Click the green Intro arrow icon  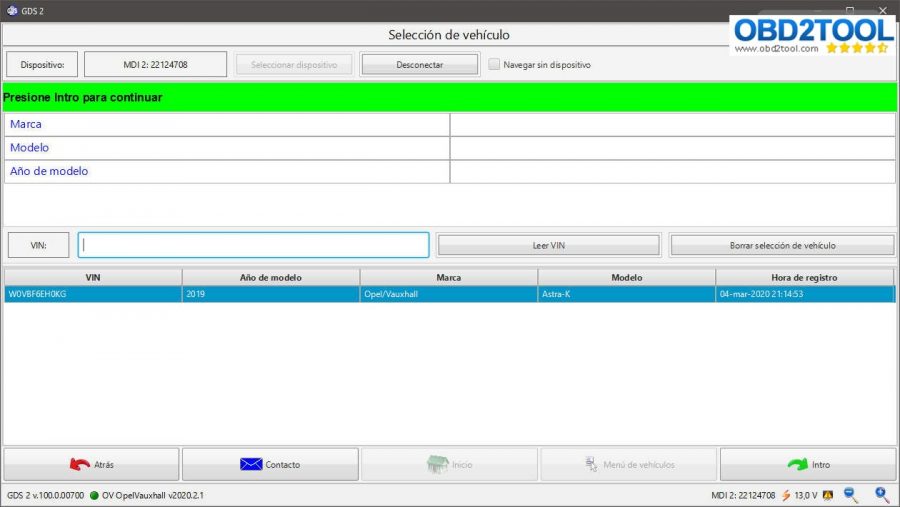point(797,464)
